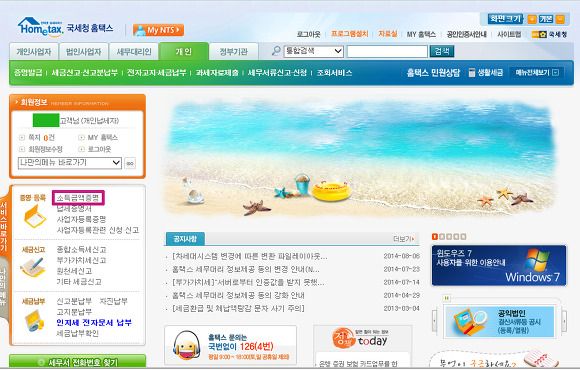Screen dimensions: 580x370
Task: Click the orange screen size plus icon
Action: click(x=532, y=18)
